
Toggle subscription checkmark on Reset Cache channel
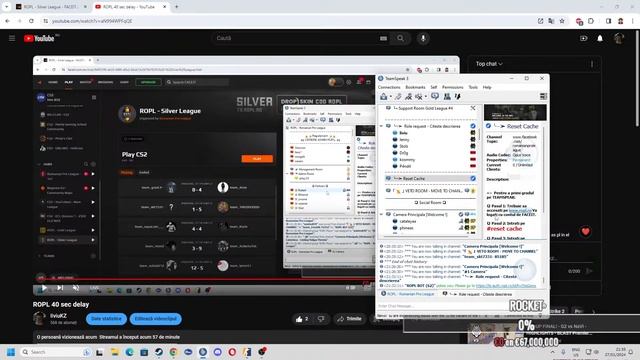pos(473,178)
